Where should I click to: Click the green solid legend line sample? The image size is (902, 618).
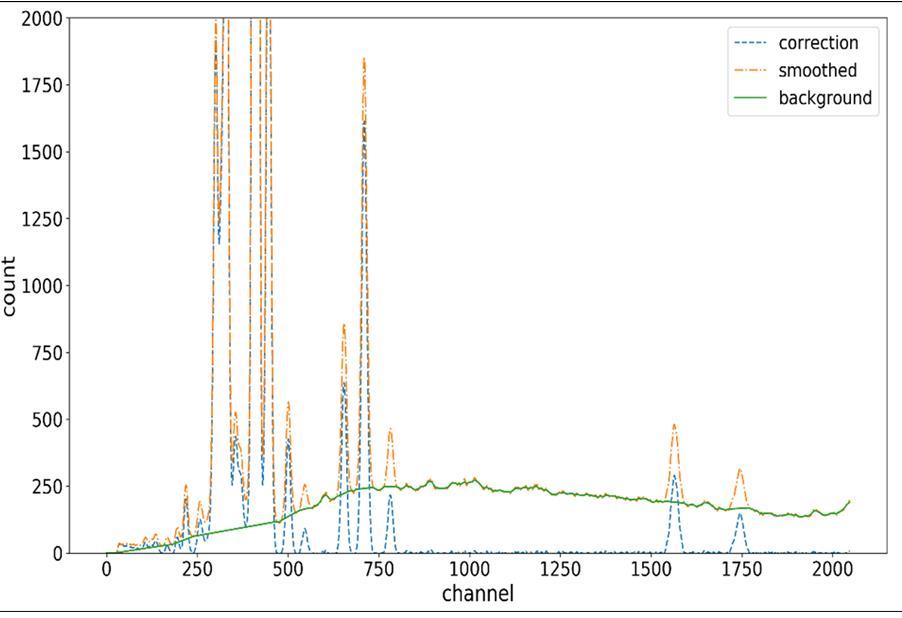[x=750, y=98]
